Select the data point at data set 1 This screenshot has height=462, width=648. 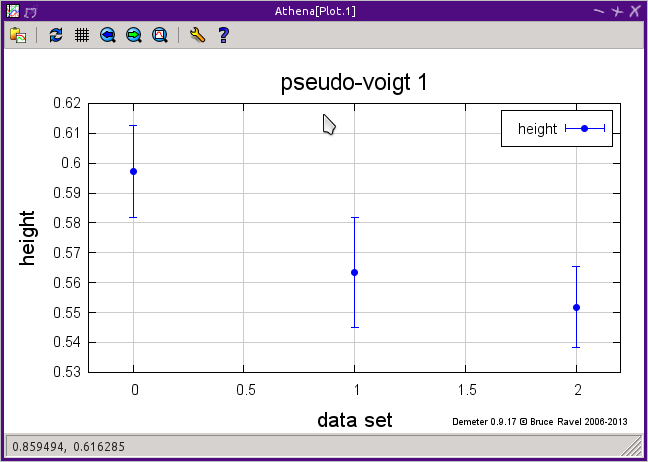click(x=355, y=272)
